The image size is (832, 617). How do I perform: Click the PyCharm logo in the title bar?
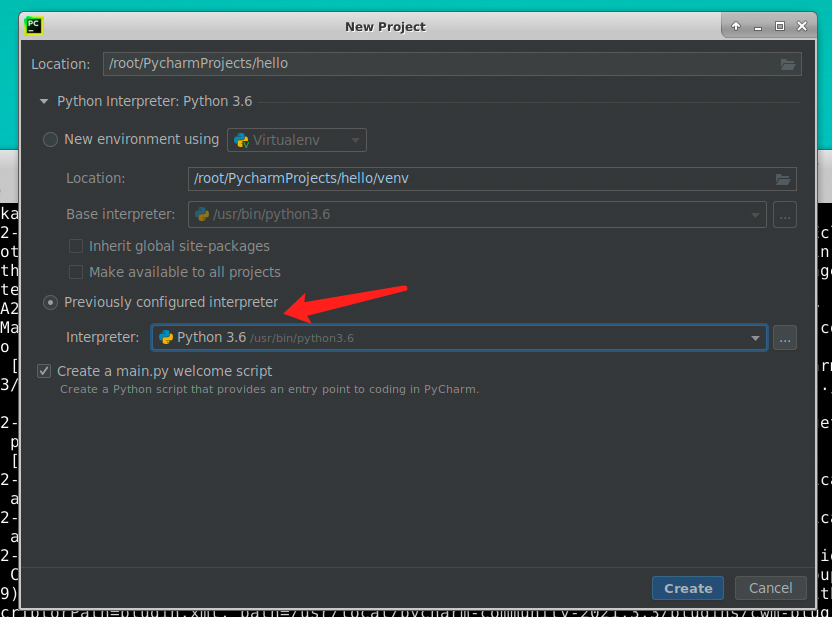[34, 25]
